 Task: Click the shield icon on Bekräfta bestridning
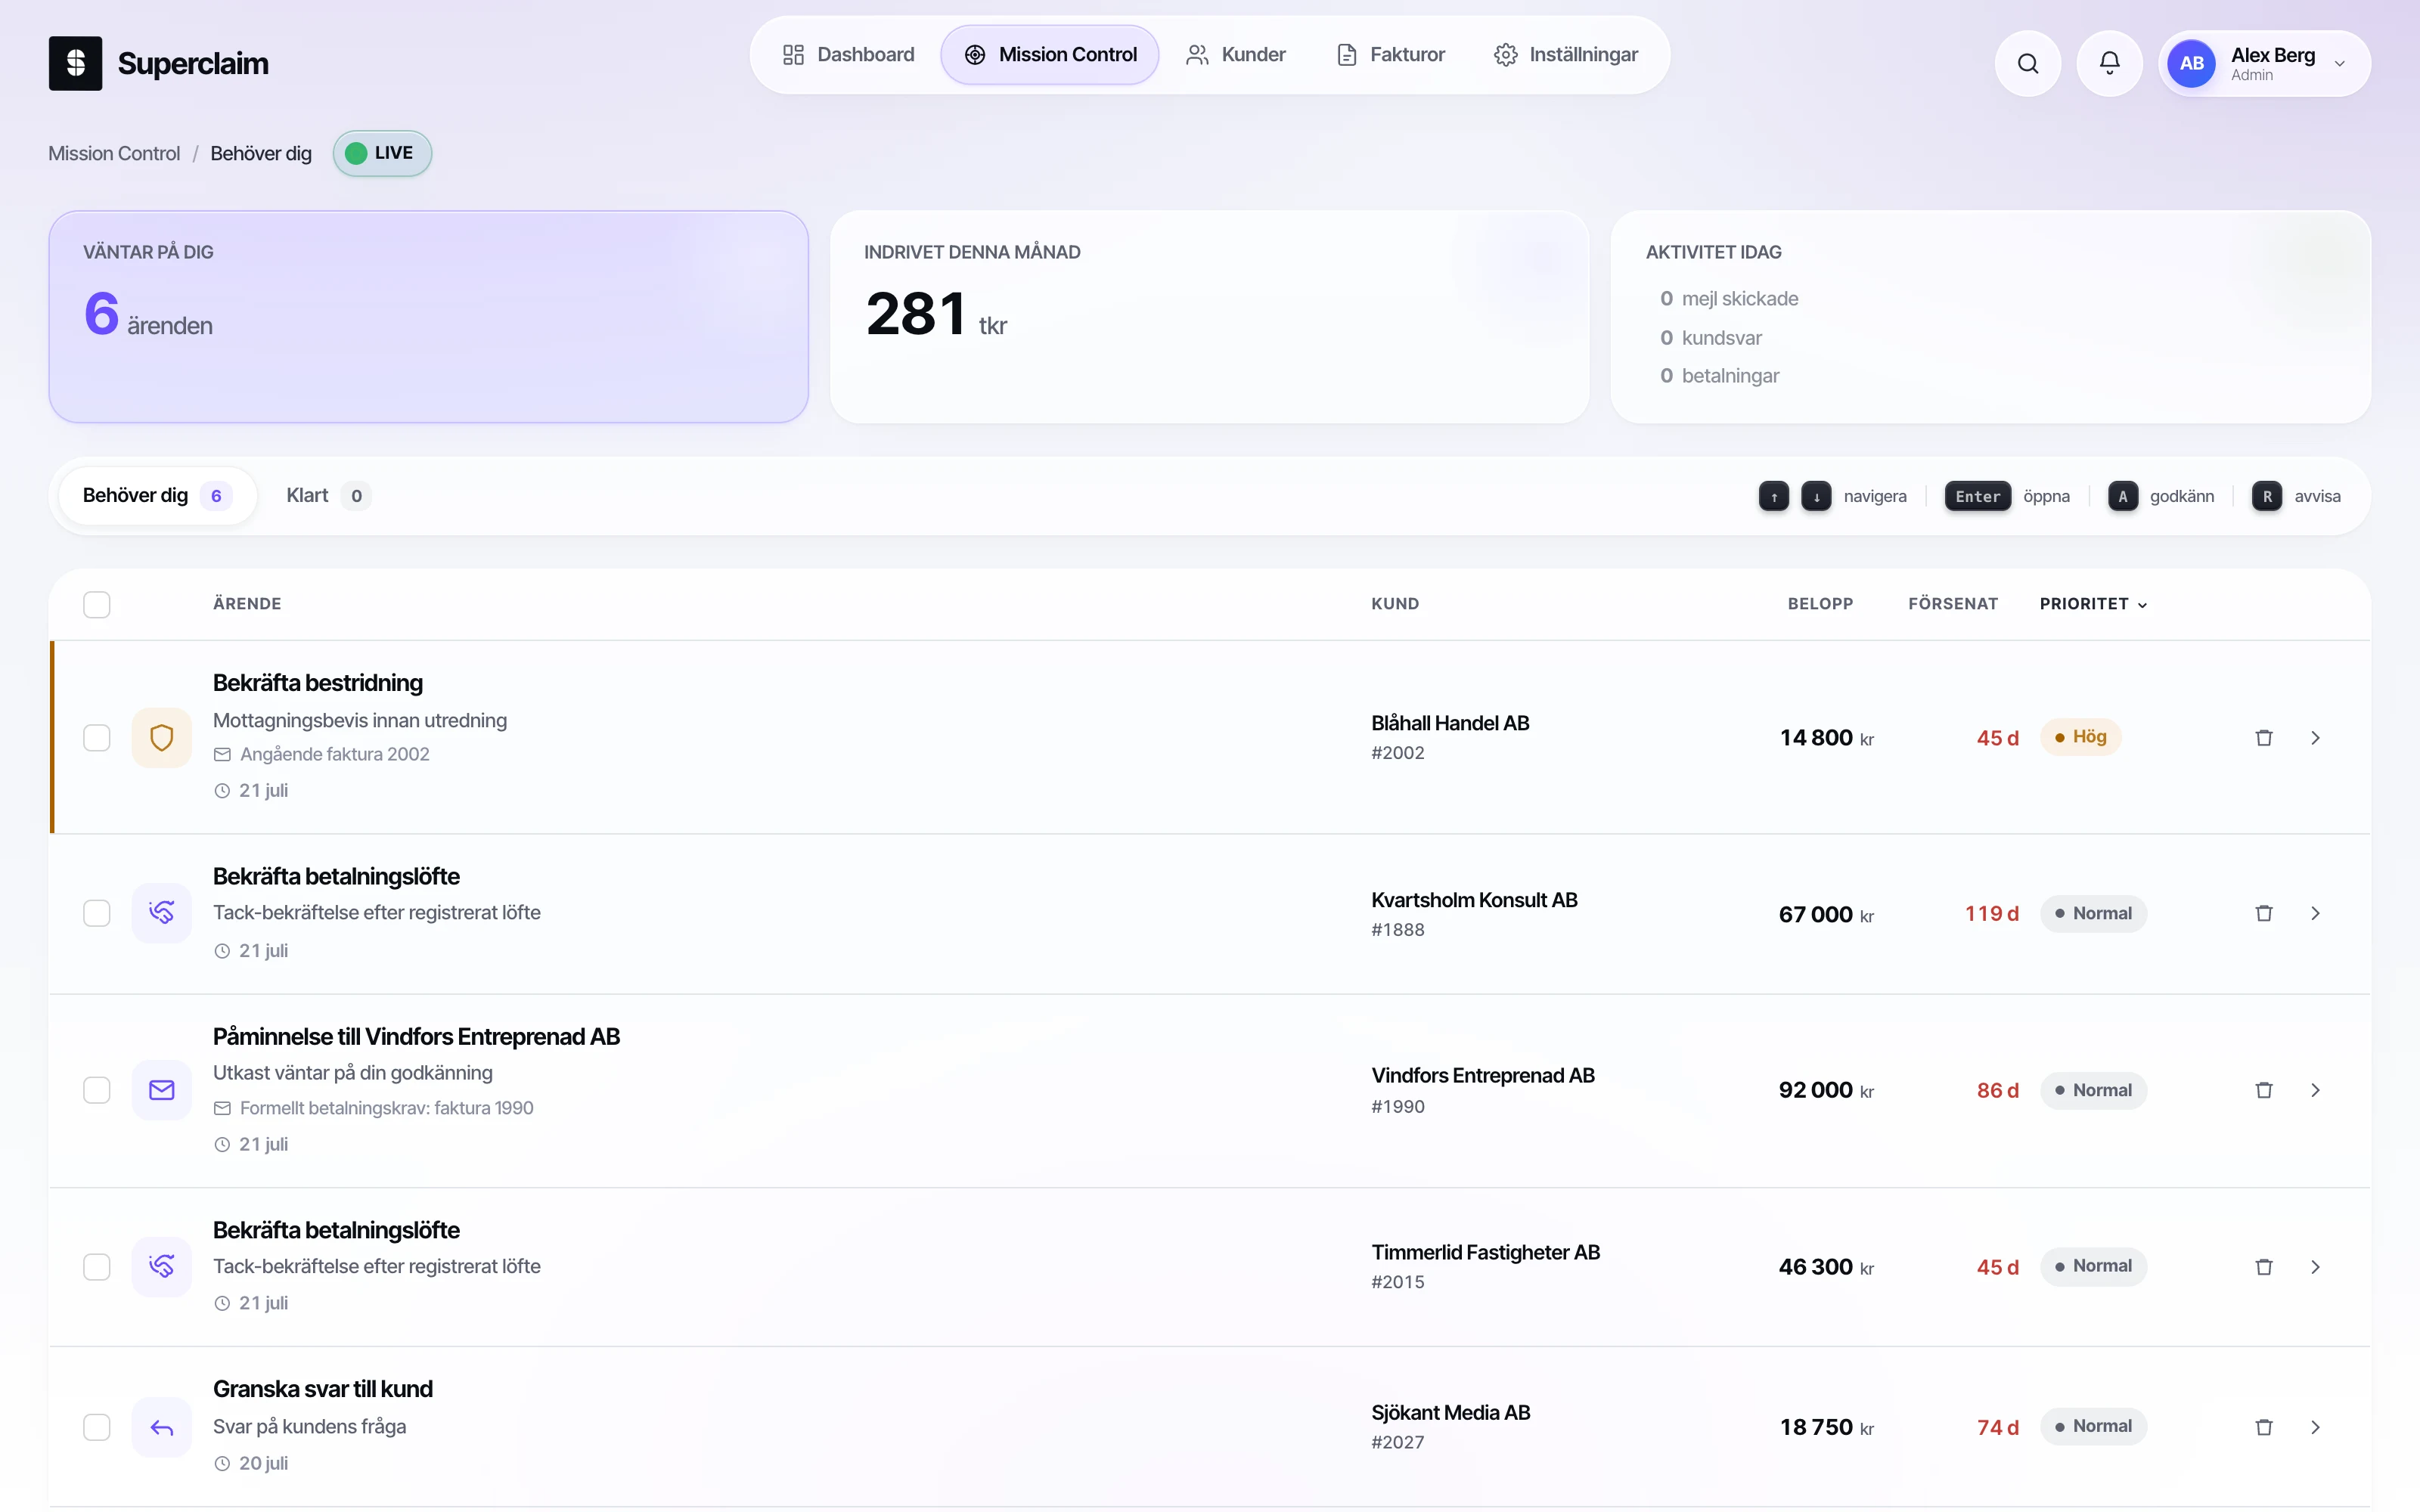pyautogui.click(x=161, y=738)
